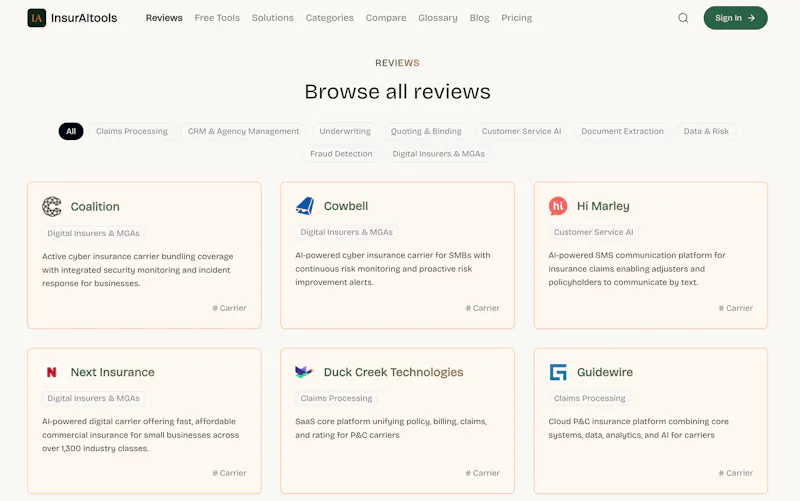
Task: Click # Carrier label on Duck Creek card
Action: pos(482,473)
